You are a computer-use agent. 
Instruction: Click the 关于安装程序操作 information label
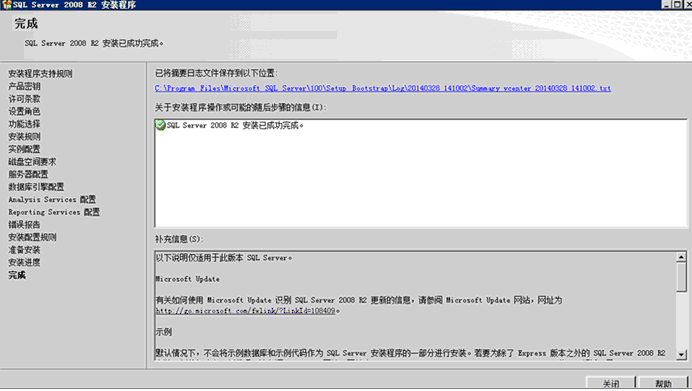click(x=241, y=107)
